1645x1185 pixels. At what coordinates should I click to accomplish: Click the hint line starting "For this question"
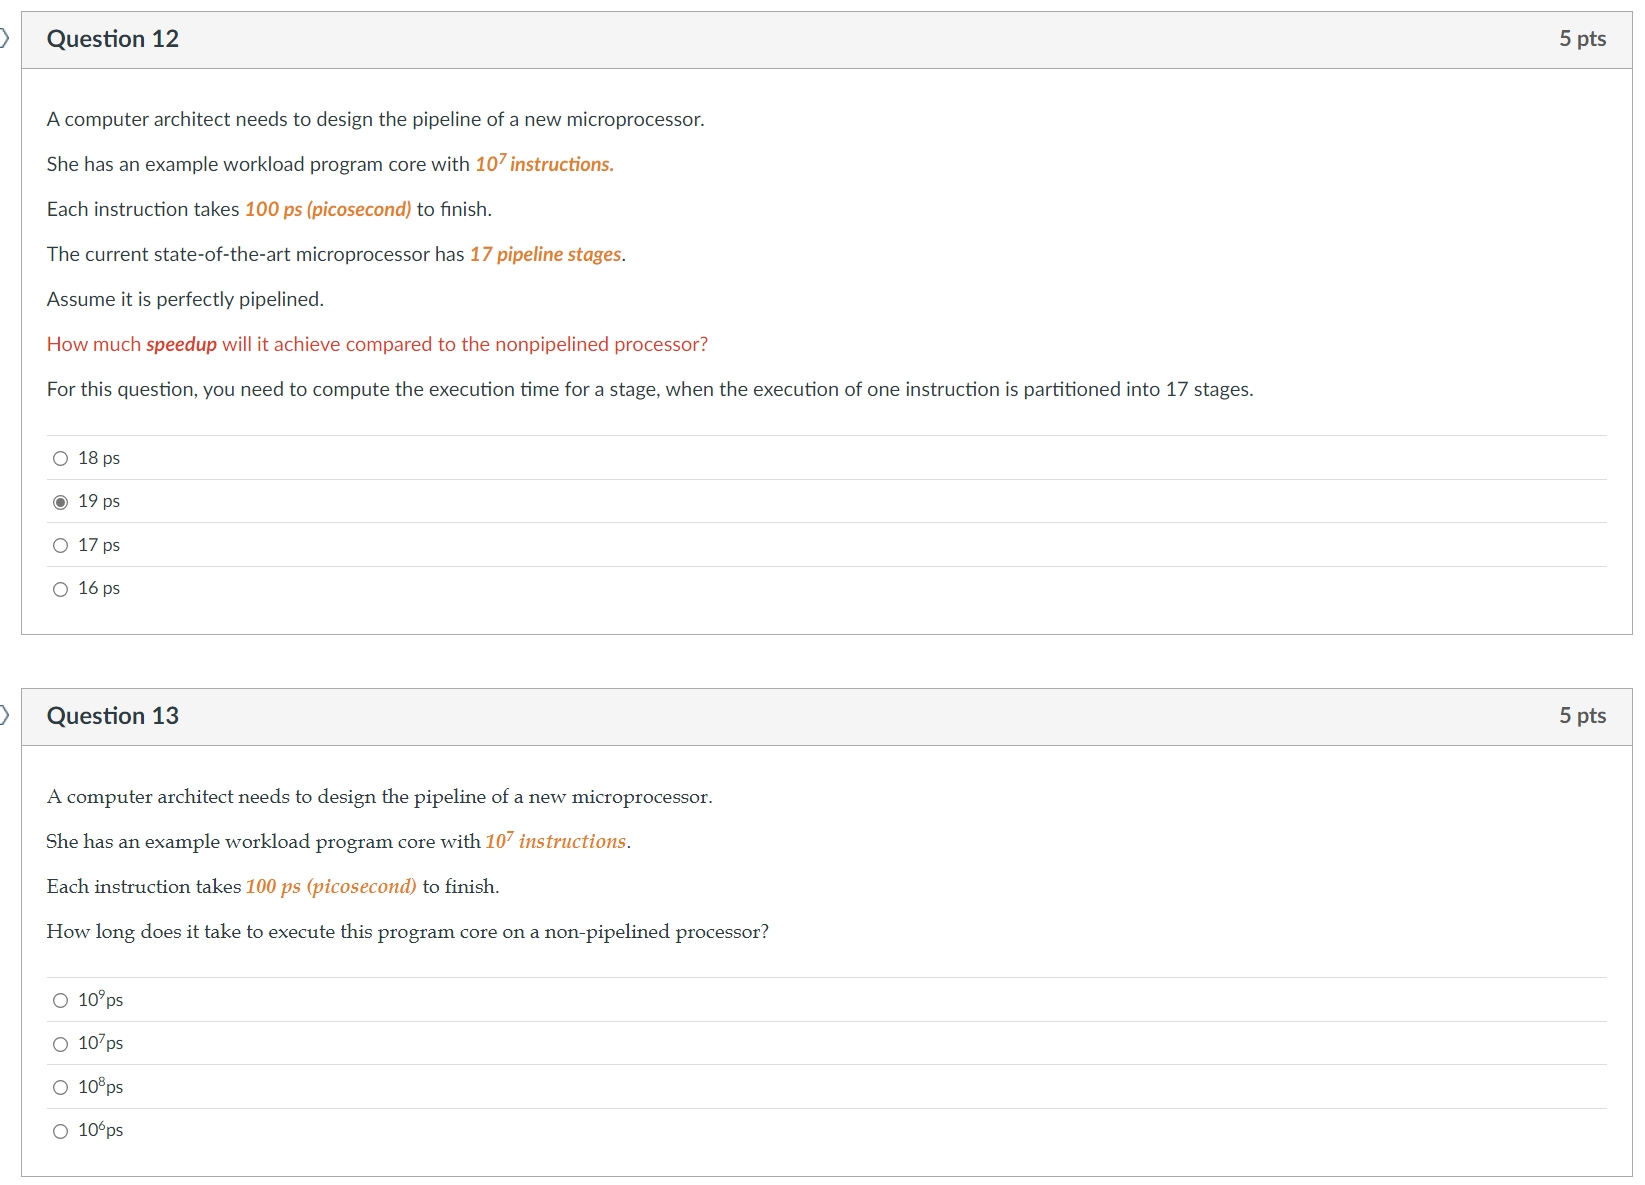pos(650,389)
